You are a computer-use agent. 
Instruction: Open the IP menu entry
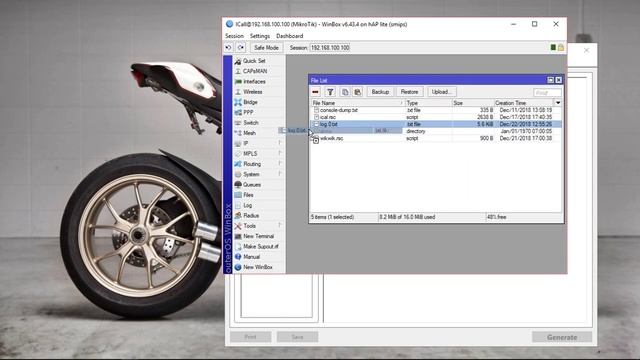(246, 143)
